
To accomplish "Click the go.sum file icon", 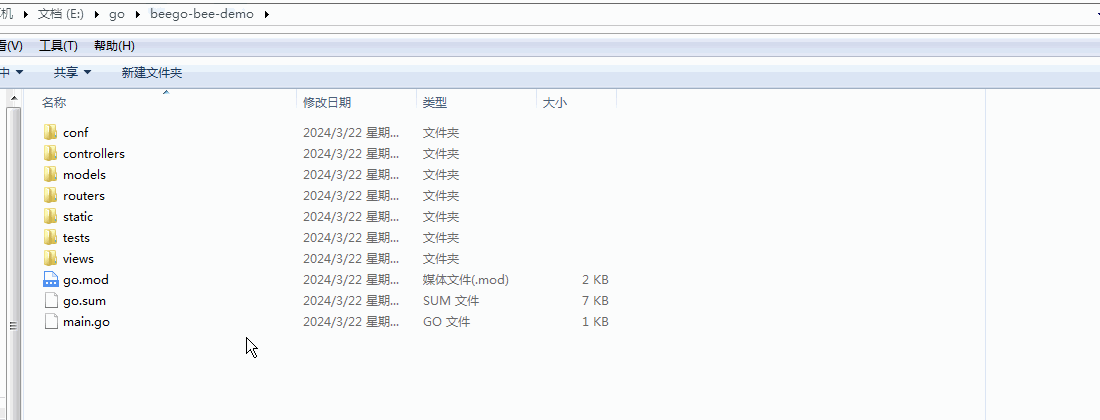I will (x=51, y=301).
